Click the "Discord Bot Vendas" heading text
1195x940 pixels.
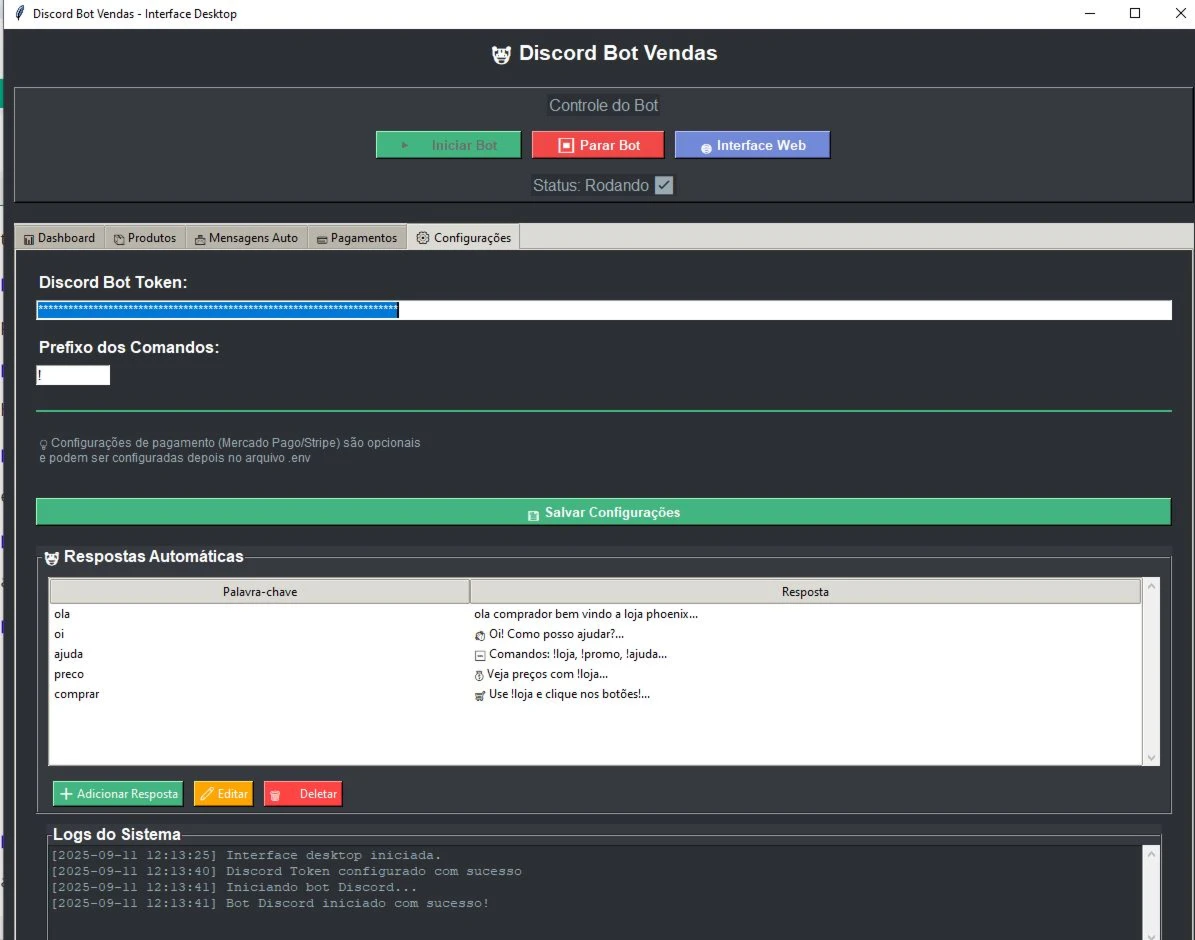coord(618,53)
